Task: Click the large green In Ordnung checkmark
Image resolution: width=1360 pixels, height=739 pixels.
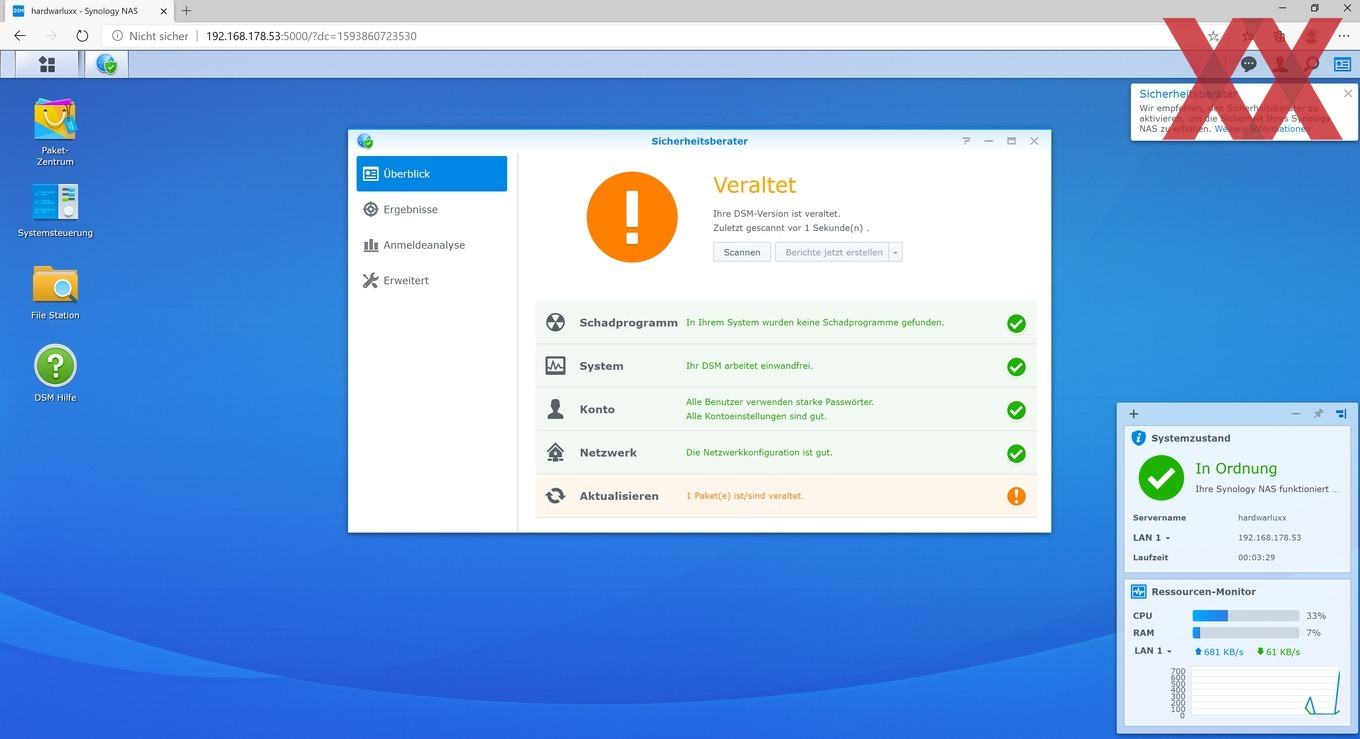Action: pyautogui.click(x=1161, y=478)
